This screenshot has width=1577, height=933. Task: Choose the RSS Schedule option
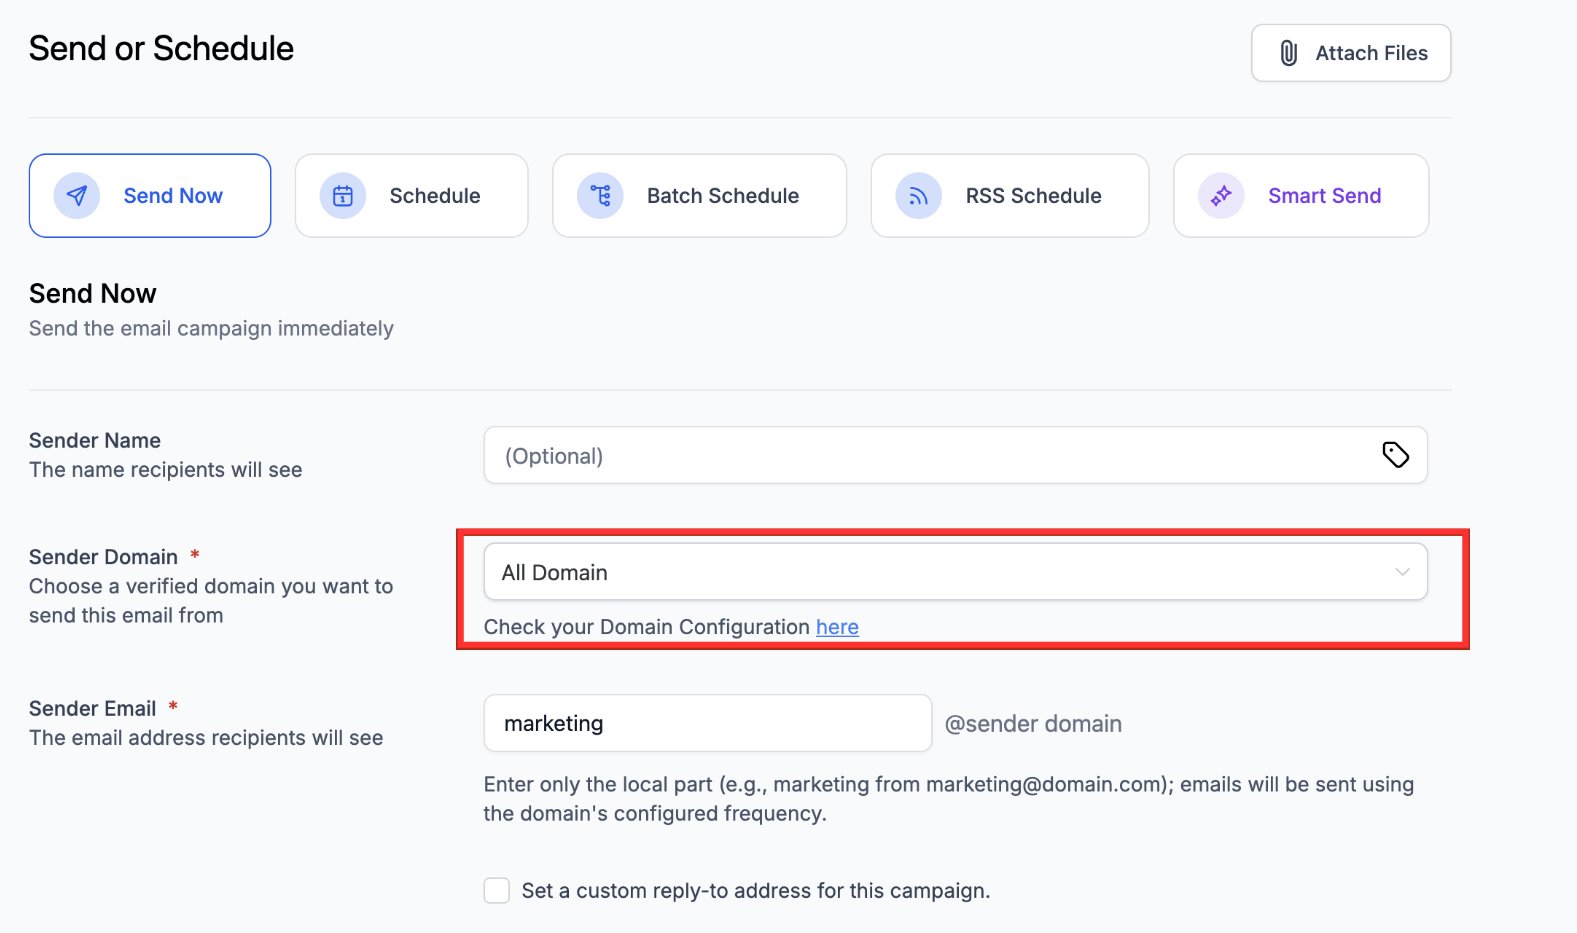click(x=1033, y=196)
